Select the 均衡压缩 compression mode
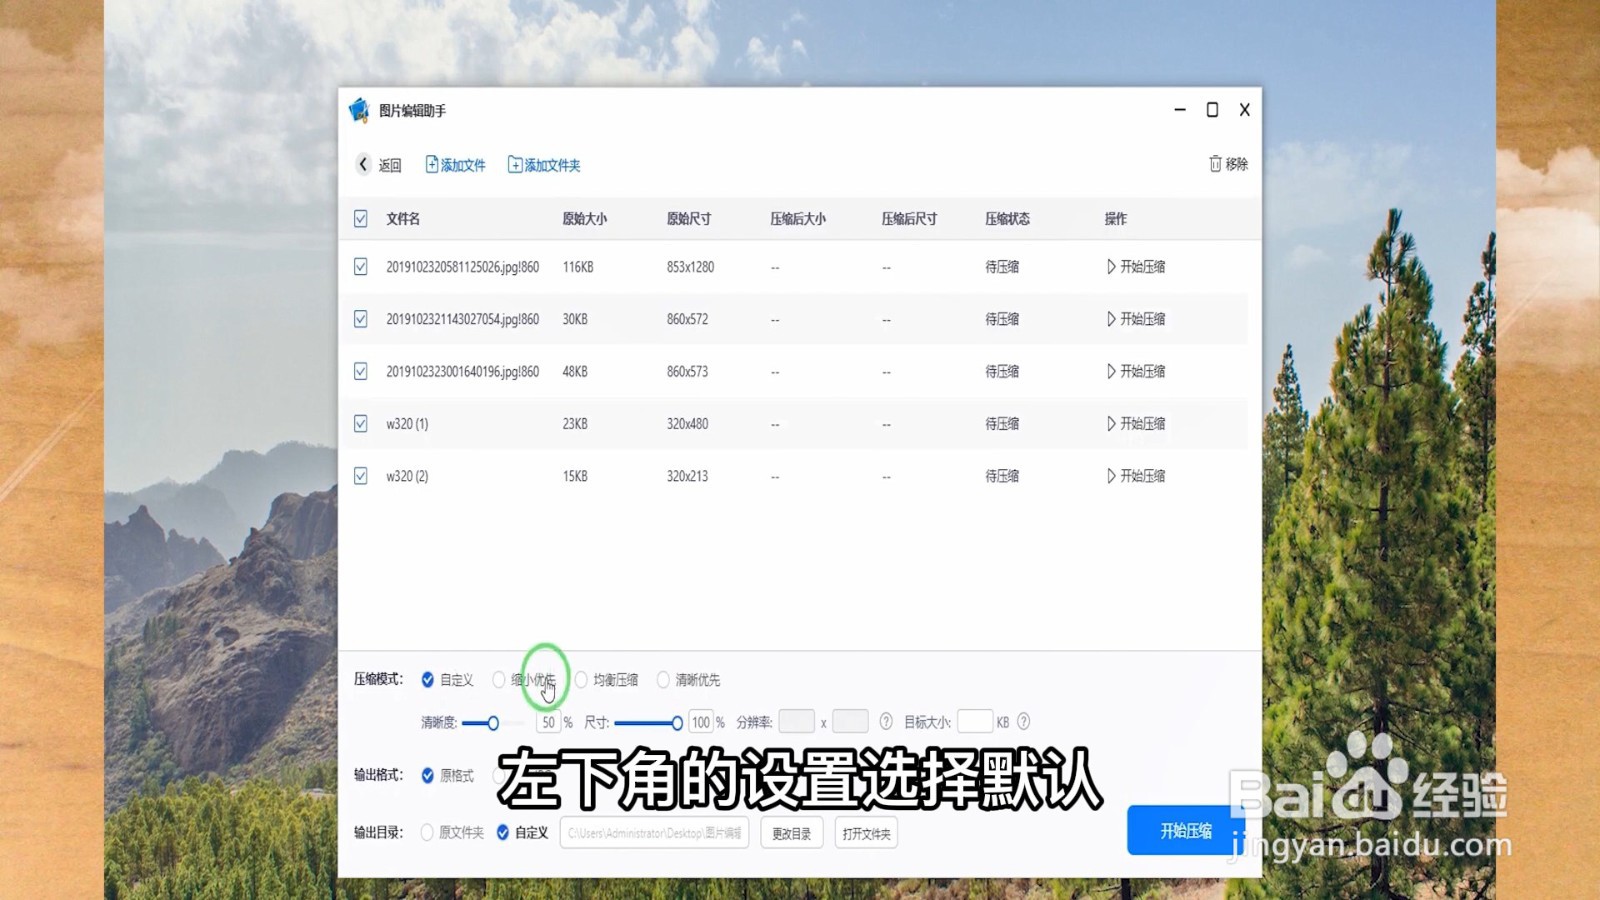The height and width of the screenshot is (900, 1600). (583, 679)
